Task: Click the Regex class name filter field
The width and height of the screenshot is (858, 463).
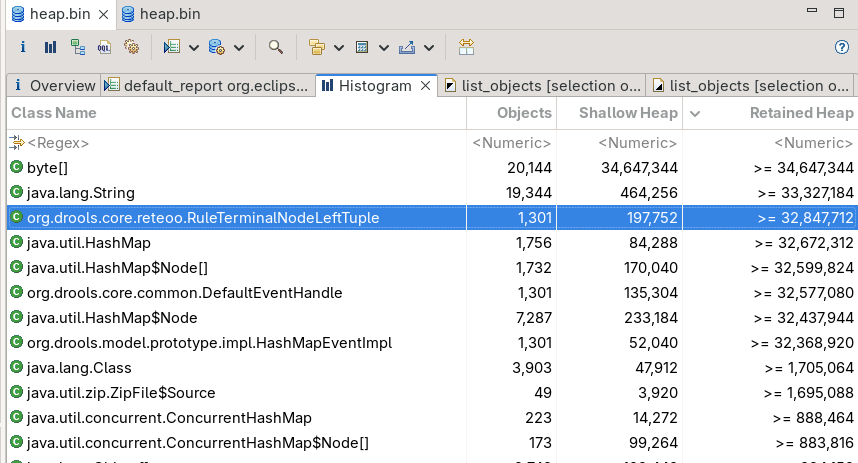Action: pyautogui.click(x=236, y=143)
